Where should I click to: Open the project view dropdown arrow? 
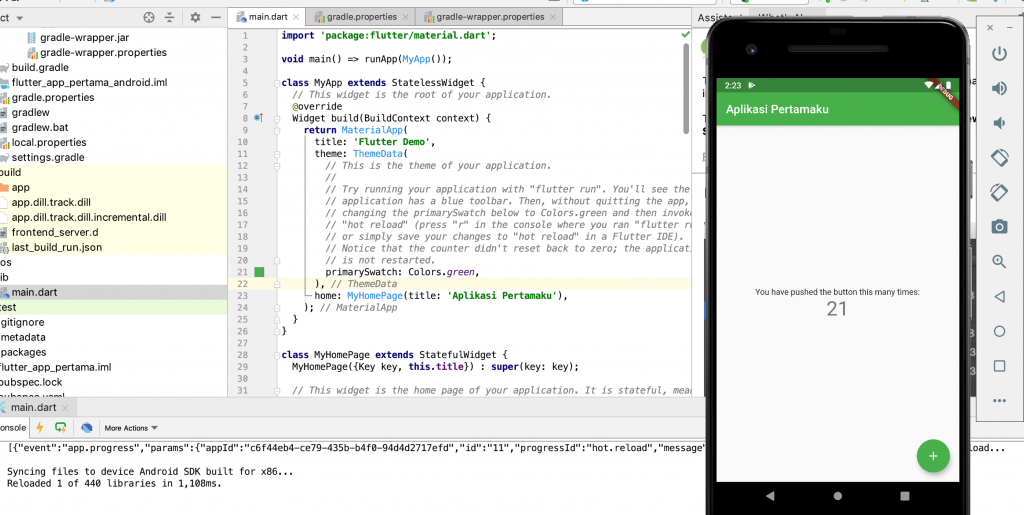(21, 17)
